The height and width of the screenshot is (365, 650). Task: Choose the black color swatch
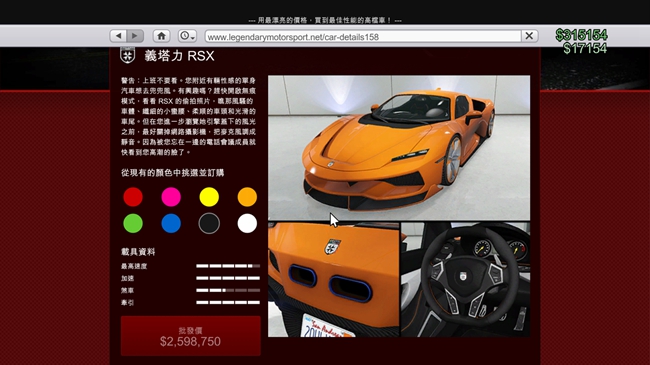(x=209, y=224)
